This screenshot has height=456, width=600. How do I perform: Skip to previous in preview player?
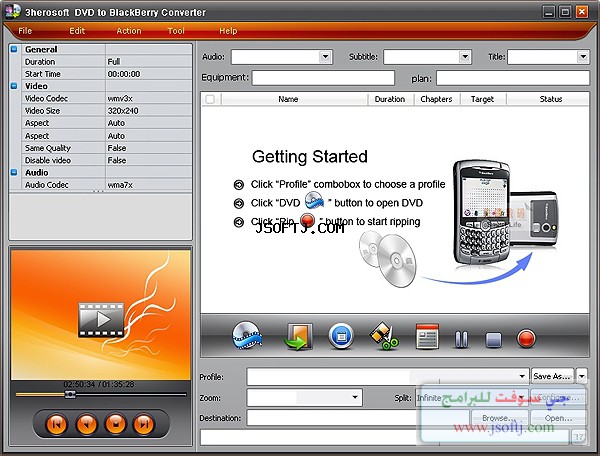click(56, 424)
